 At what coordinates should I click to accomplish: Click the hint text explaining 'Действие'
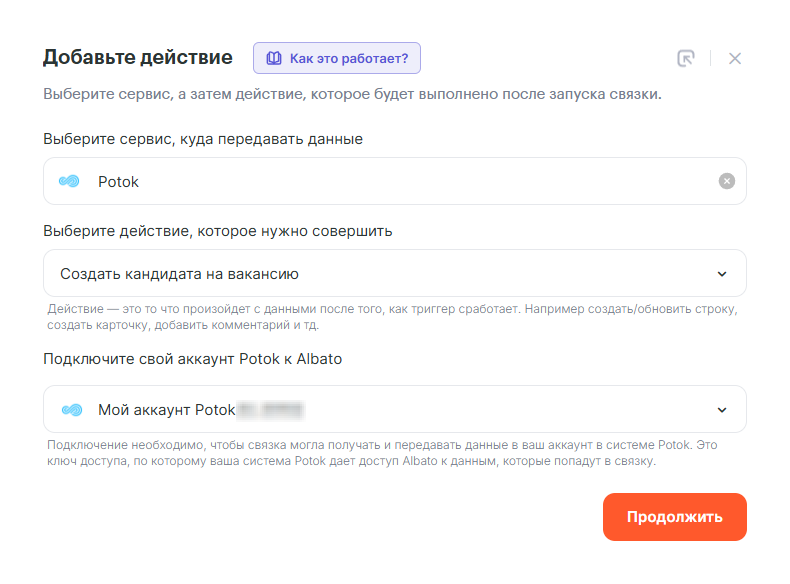(x=392, y=317)
